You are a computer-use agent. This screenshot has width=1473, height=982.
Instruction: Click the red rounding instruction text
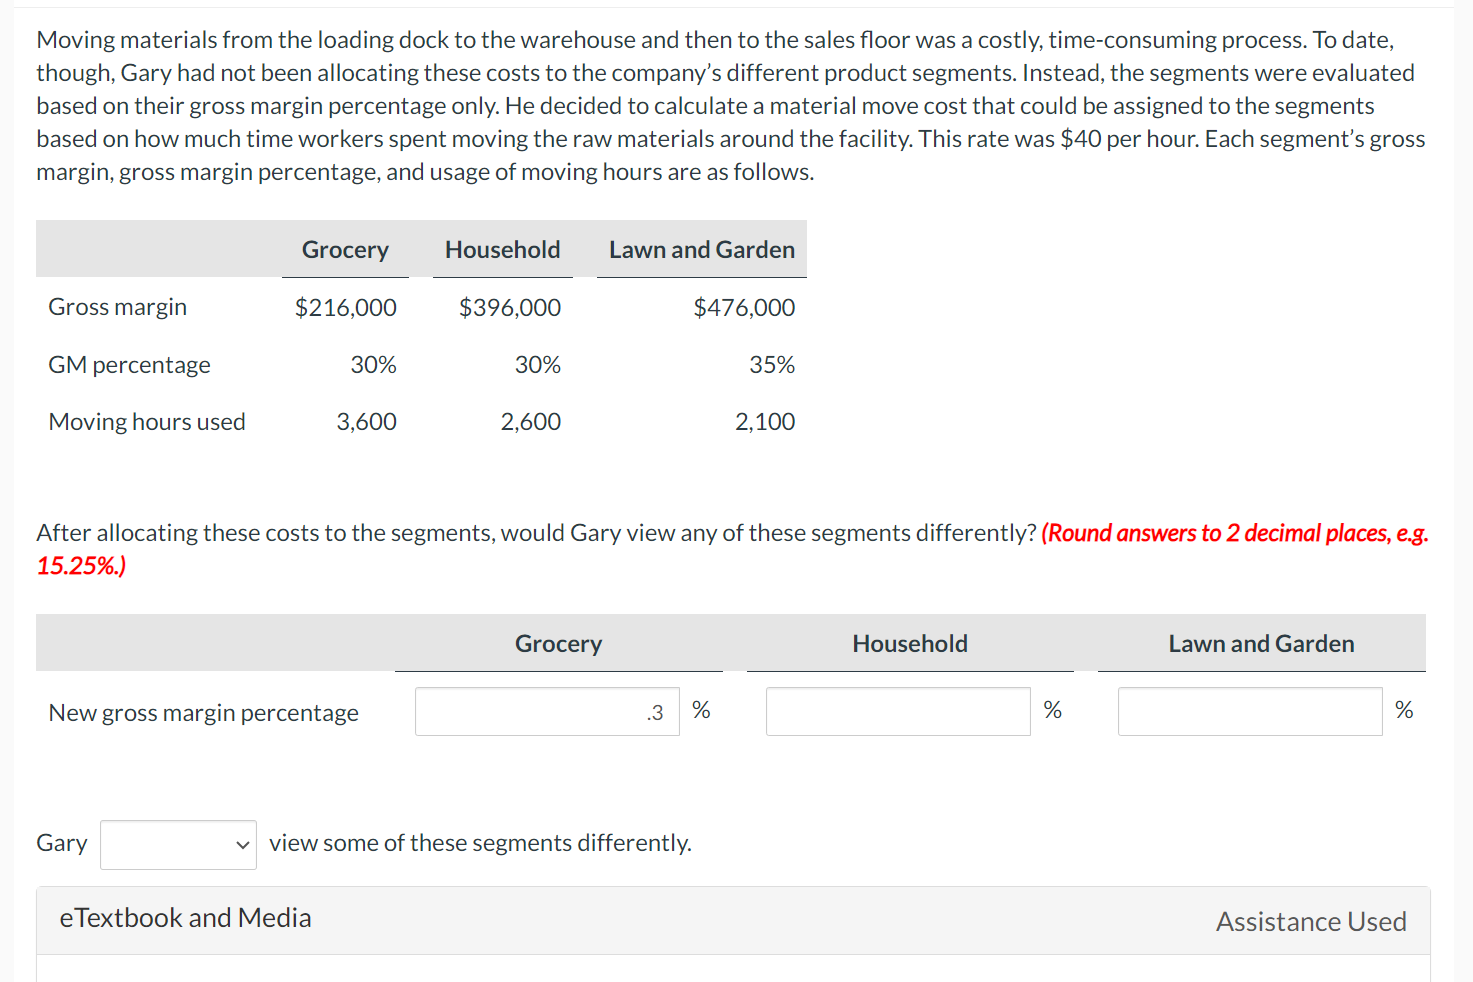pos(733,549)
